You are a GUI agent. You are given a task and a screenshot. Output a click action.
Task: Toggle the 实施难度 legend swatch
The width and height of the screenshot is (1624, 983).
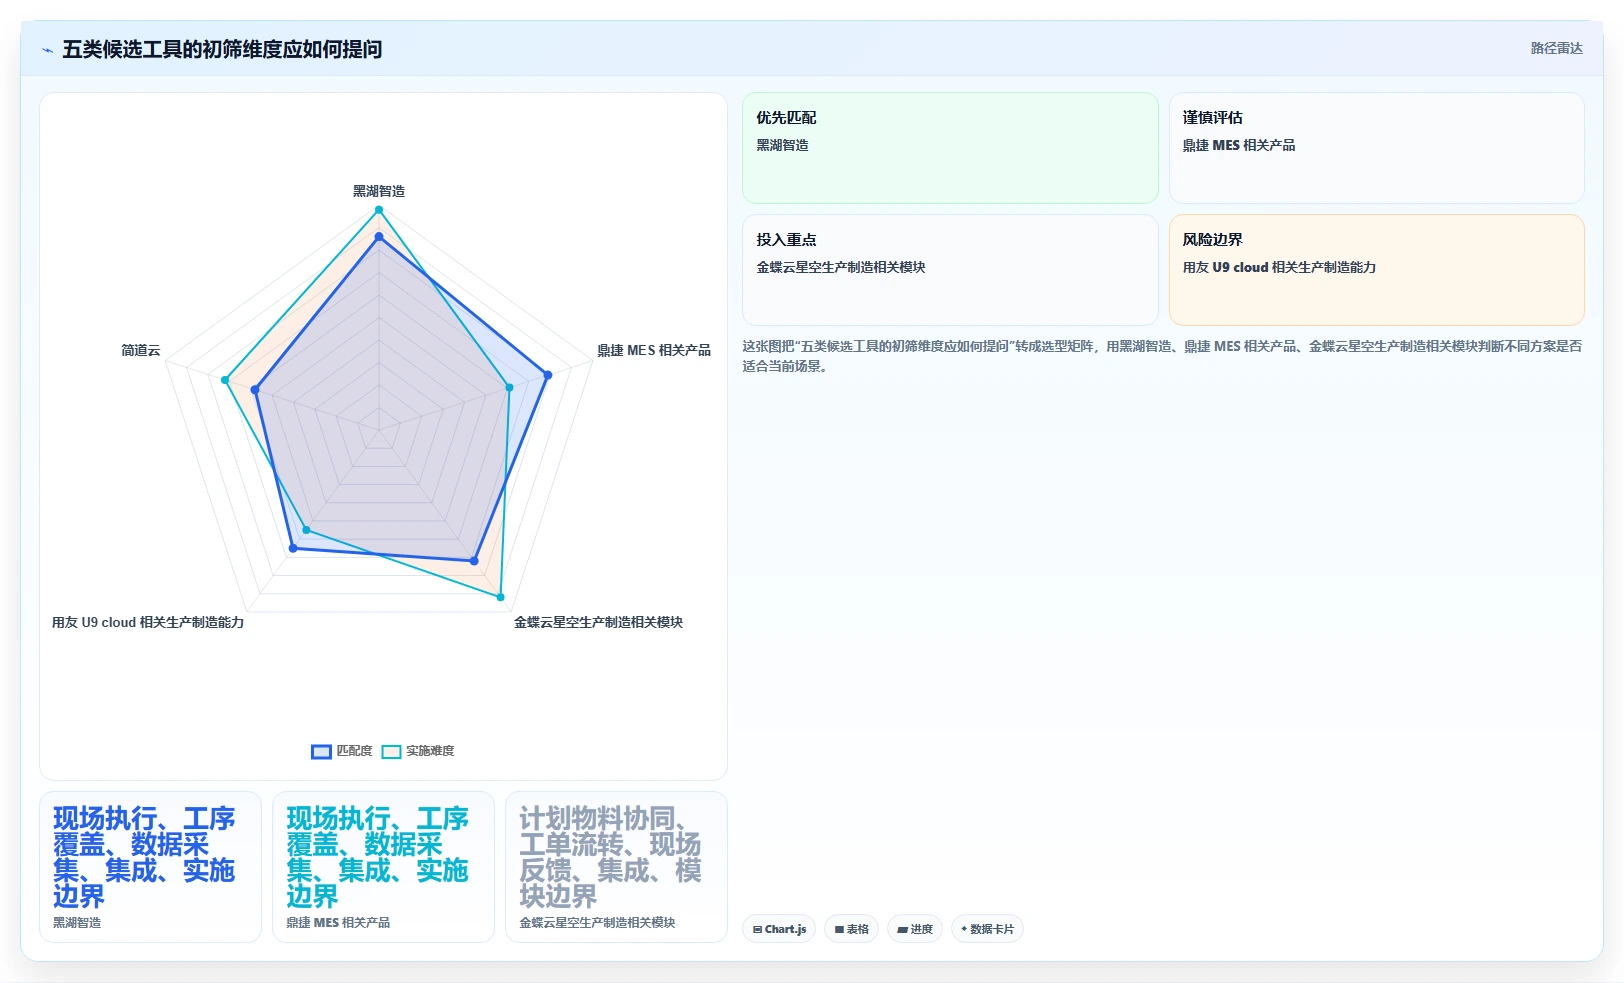(391, 752)
